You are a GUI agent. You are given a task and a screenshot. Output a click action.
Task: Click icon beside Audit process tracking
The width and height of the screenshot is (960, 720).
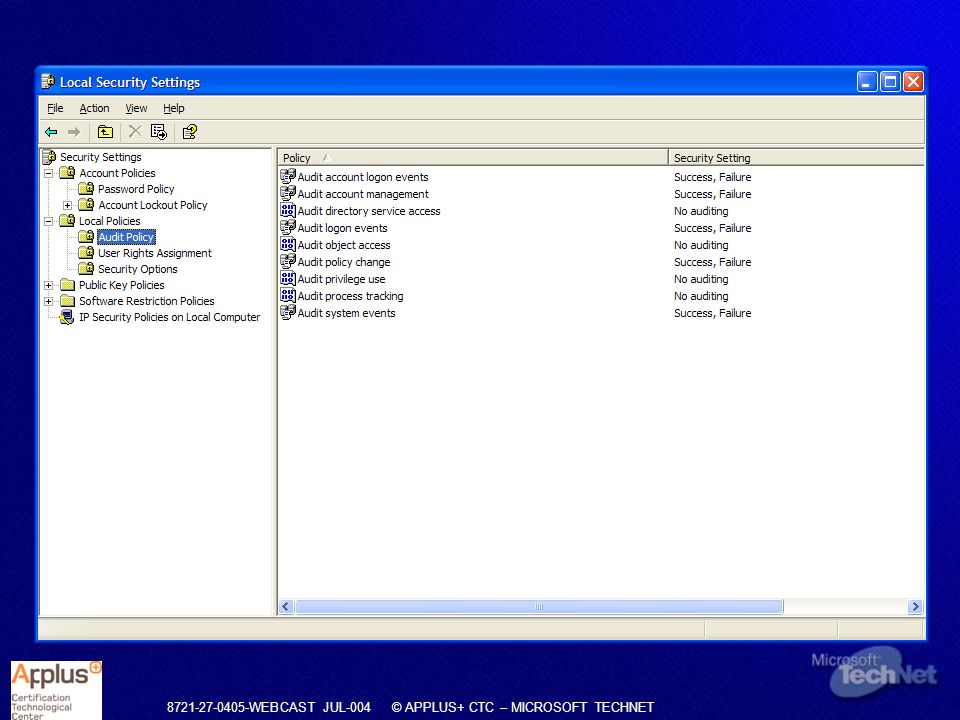pyautogui.click(x=288, y=296)
